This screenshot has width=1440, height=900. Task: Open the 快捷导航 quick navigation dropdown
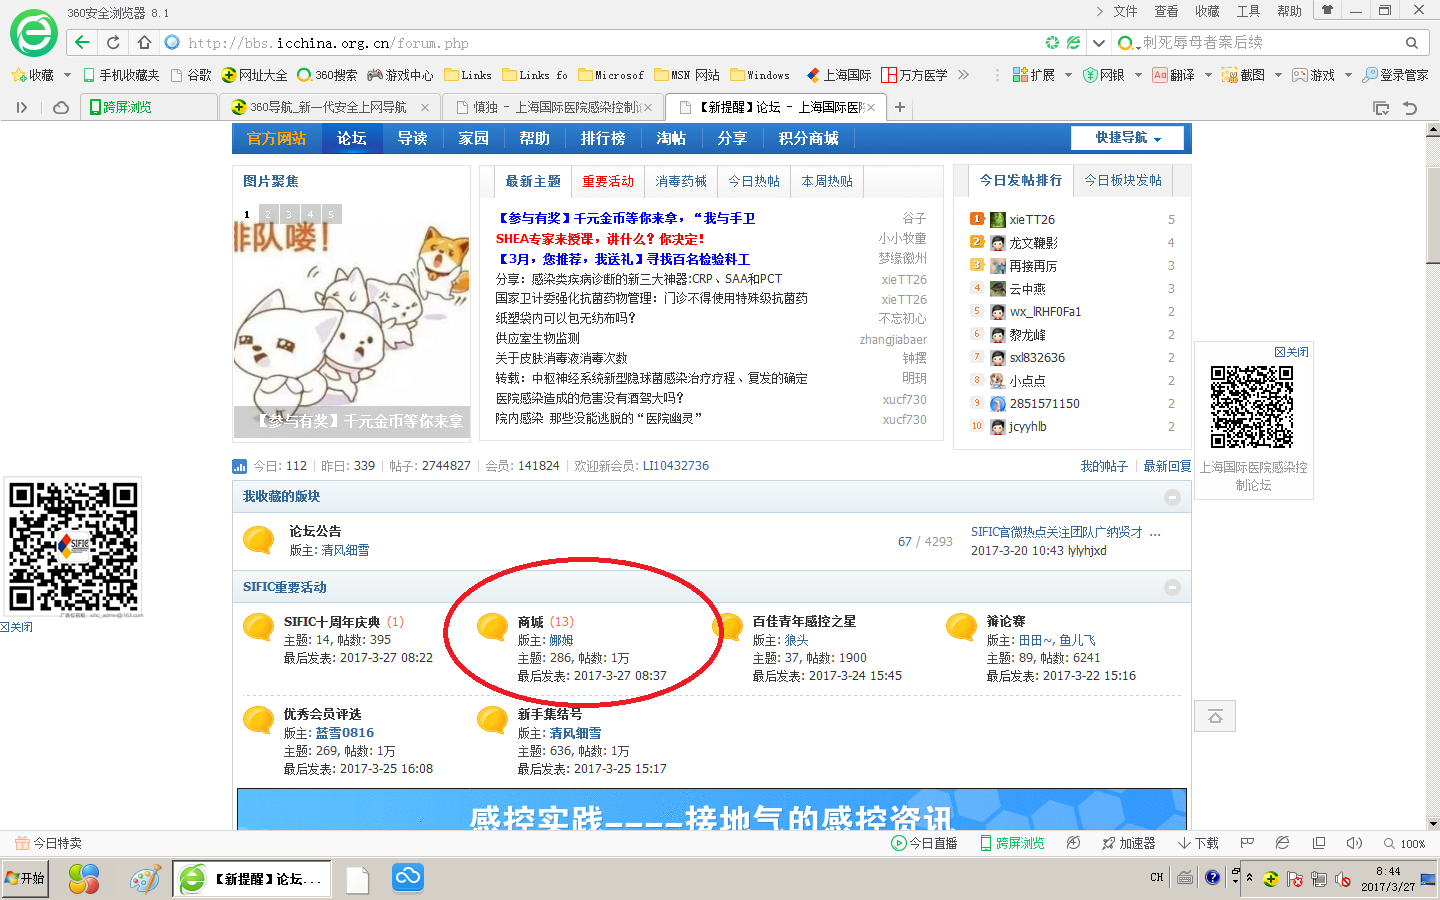pos(1127,138)
